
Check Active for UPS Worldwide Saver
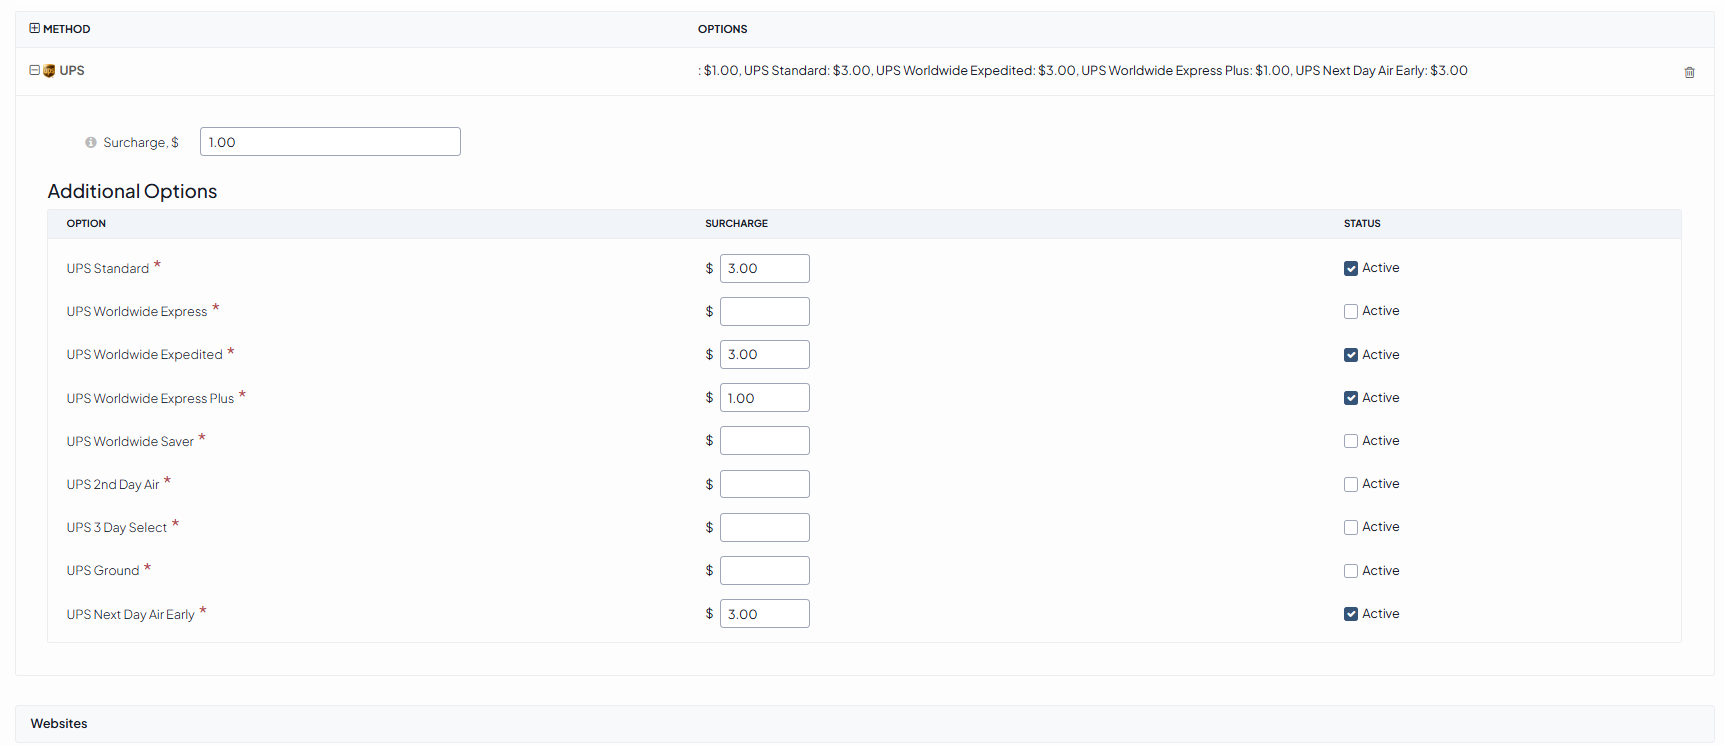click(x=1351, y=441)
